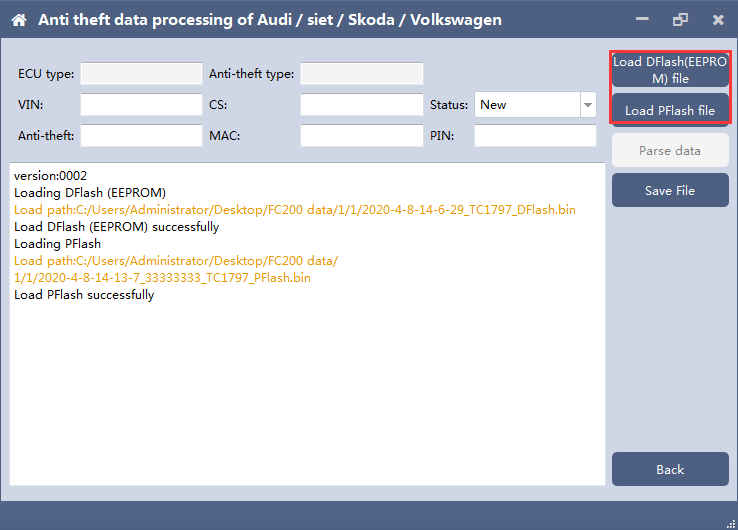Screen dimensions: 738x530
Task: Click the window title text
Action: pyautogui.click(x=270, y=20)
